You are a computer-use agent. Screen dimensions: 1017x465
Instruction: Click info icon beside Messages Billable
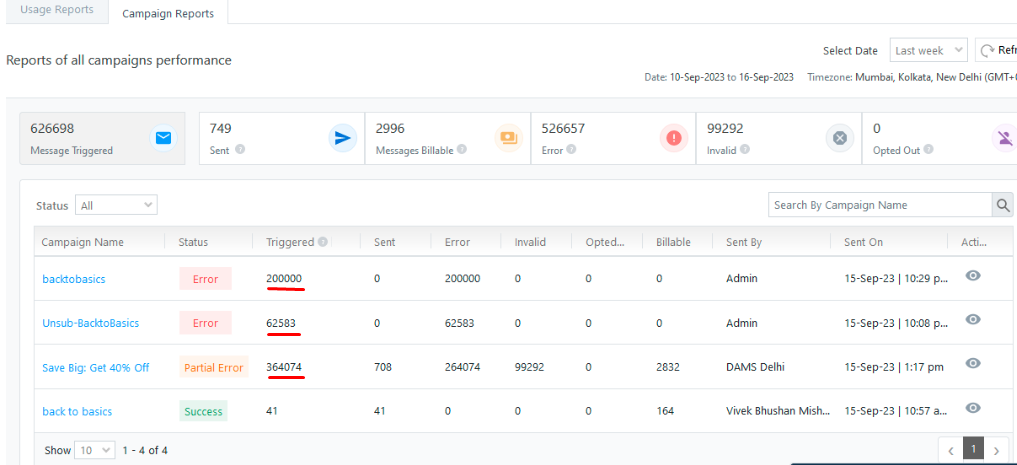tap(461, 150)
